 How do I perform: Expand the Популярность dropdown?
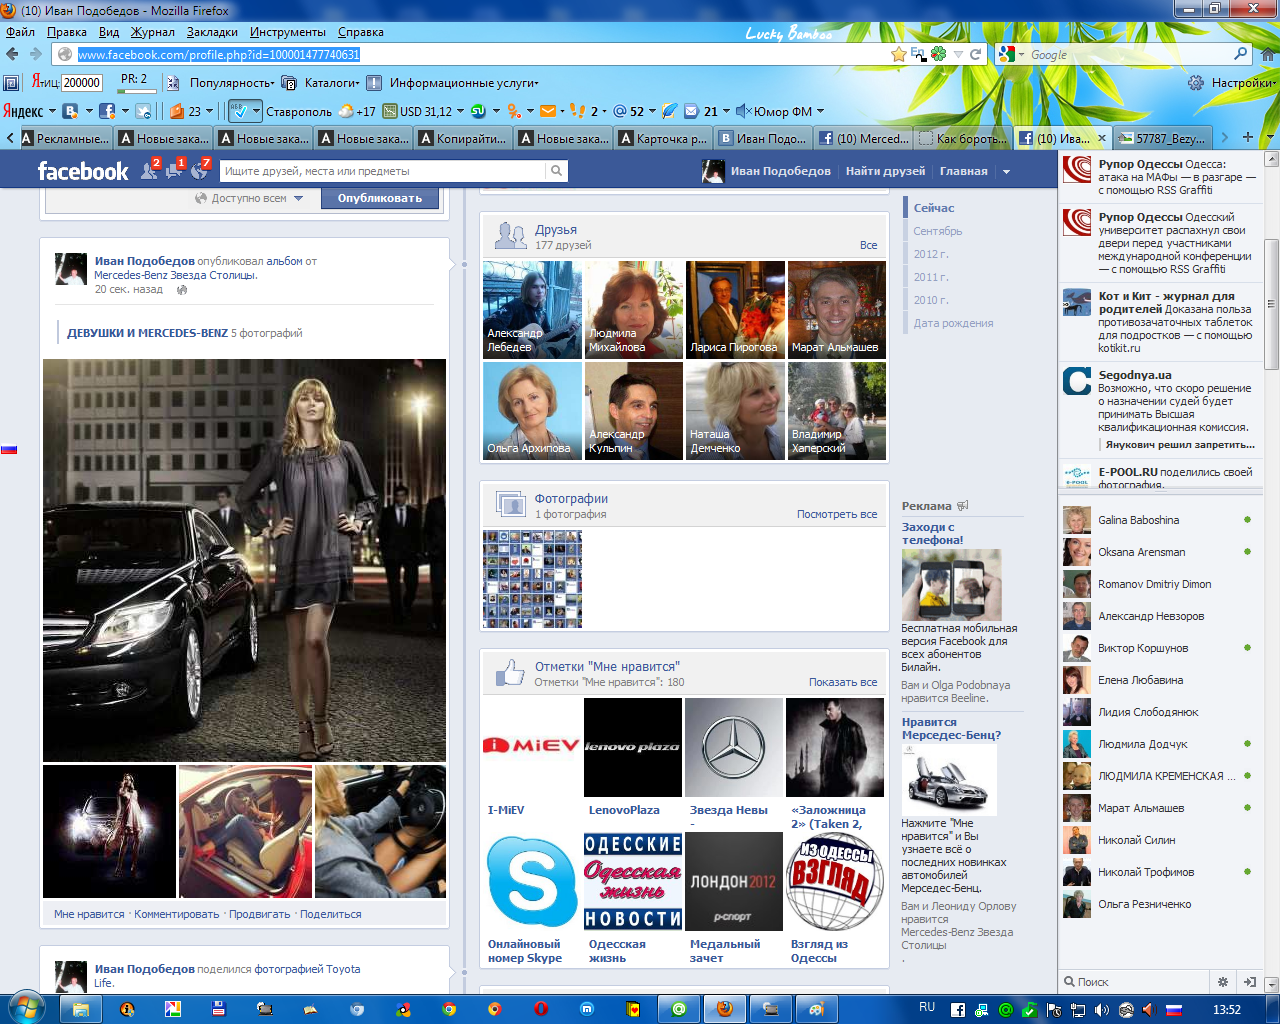(232, 83)
